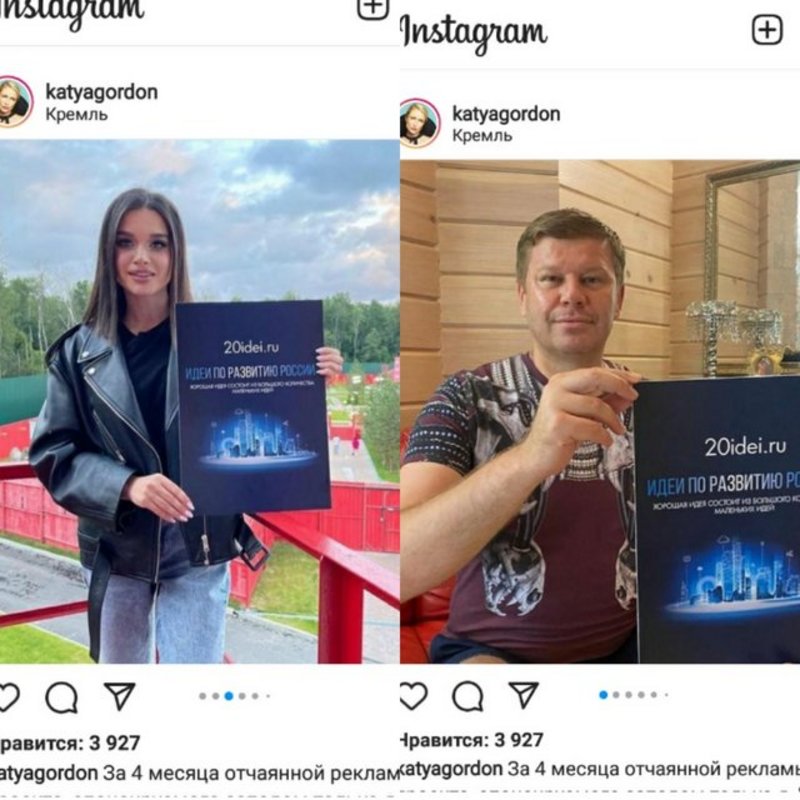Open katyagordon avatar in right post header
The height and width of the screenshot is (800, 800).
[419, 123]
